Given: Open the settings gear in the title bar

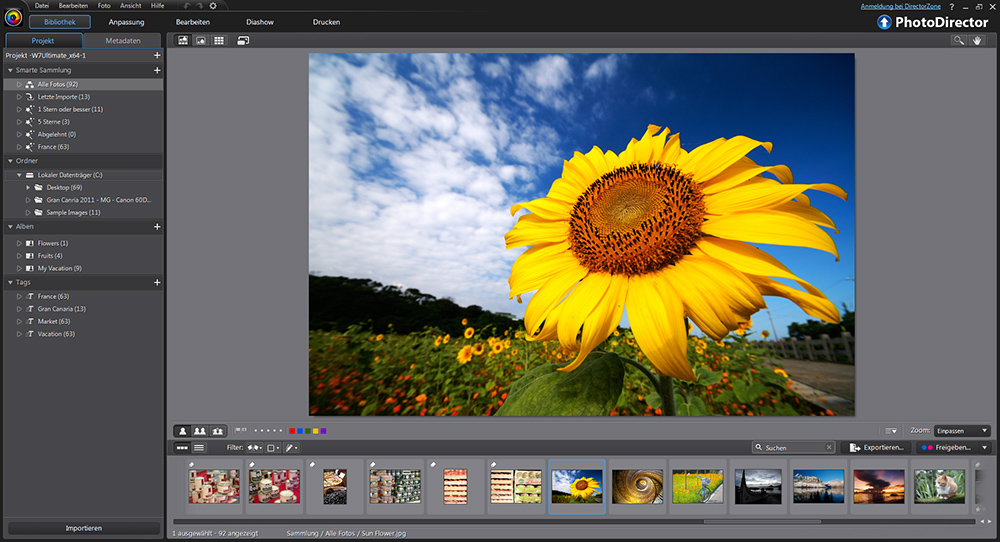Looking at the screenshot, I should pyautogui.click(x=212, y=6).
